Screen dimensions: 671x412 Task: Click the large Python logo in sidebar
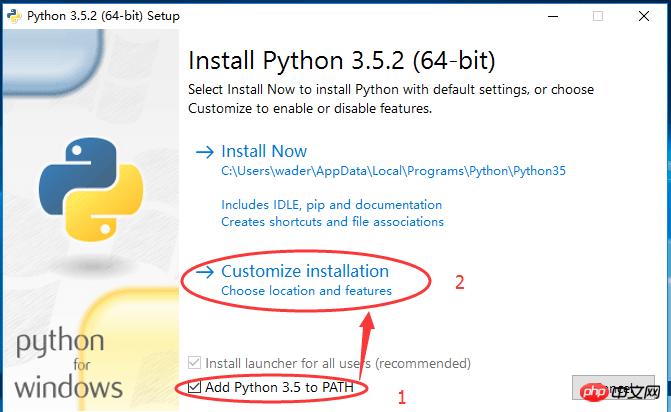pyautogui.click(x=91, y=189)
